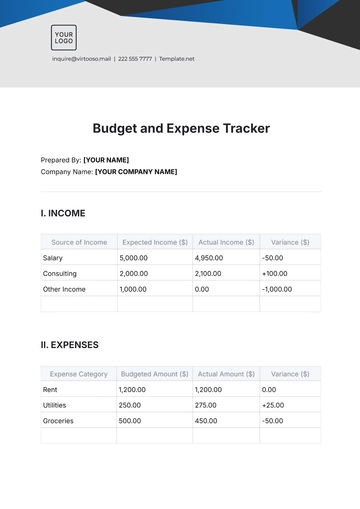The width and height of the screenshot is (360, 509).
Task: Click Utilities budgeted amount 250.00
Action: tap(130, 405)
